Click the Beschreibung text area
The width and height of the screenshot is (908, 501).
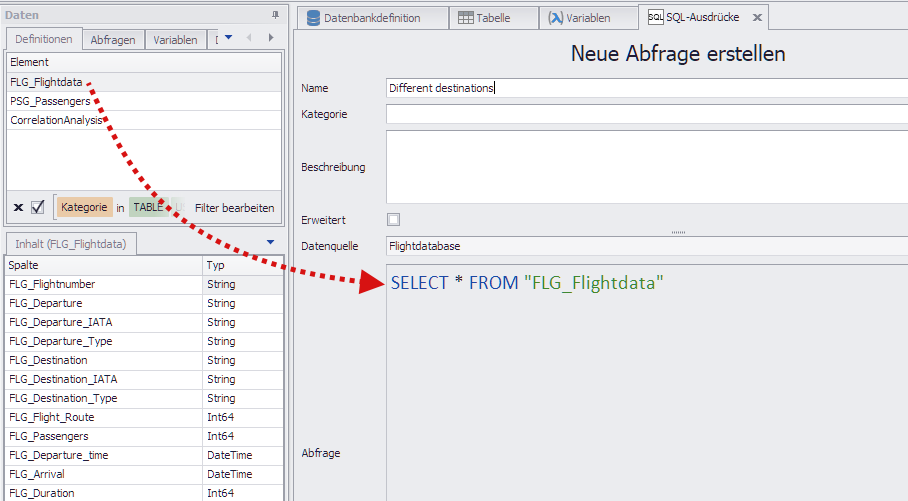(x=647, y=167)
